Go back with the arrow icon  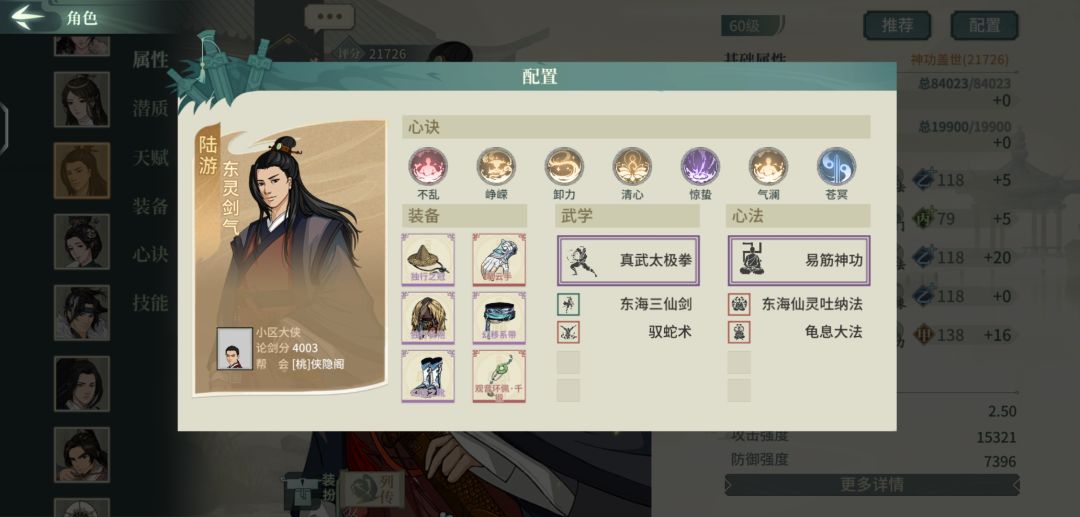tap(28, 17)
